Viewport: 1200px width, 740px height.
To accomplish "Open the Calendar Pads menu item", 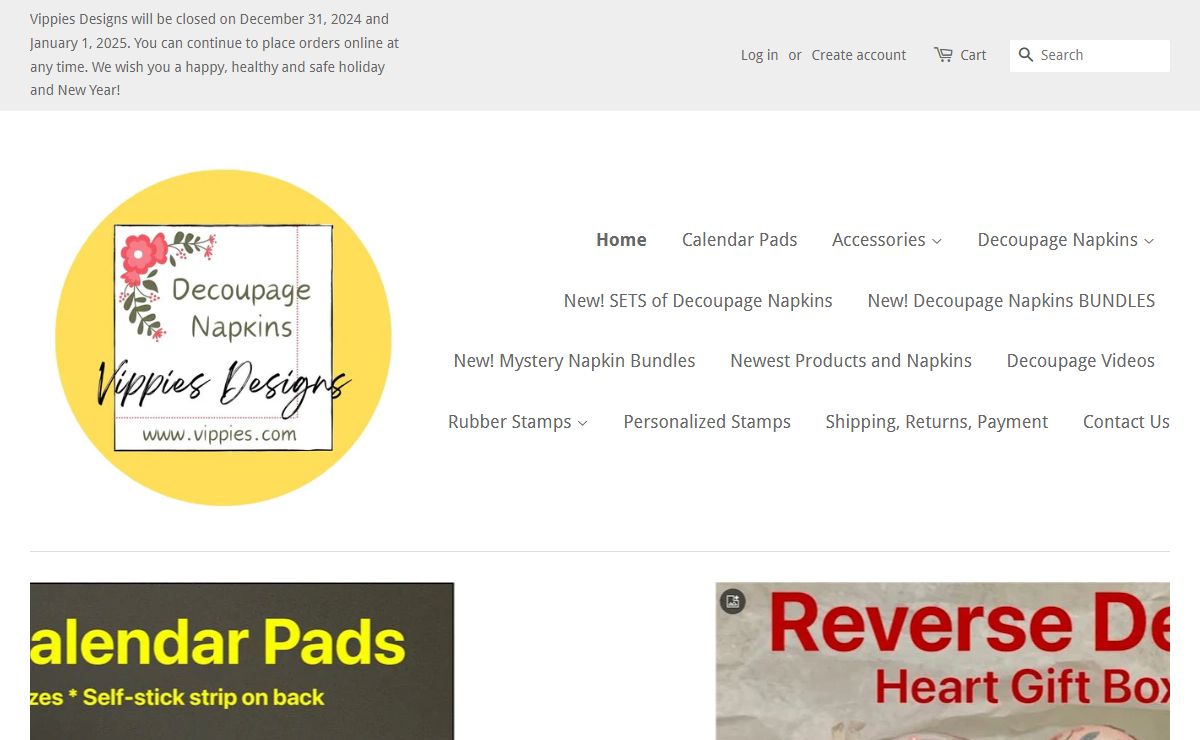I will click(739, 240).
